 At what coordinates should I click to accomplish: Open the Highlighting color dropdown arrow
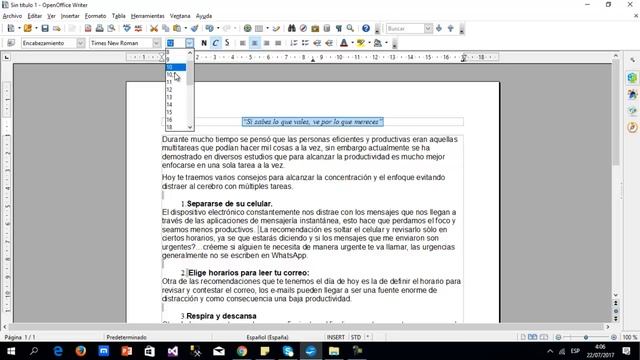pyautogui.click(x=369, y=43)
